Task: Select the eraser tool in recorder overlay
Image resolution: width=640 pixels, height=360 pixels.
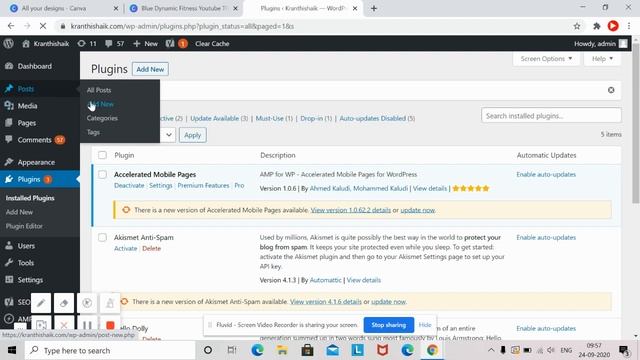Action: coord(64,303)
